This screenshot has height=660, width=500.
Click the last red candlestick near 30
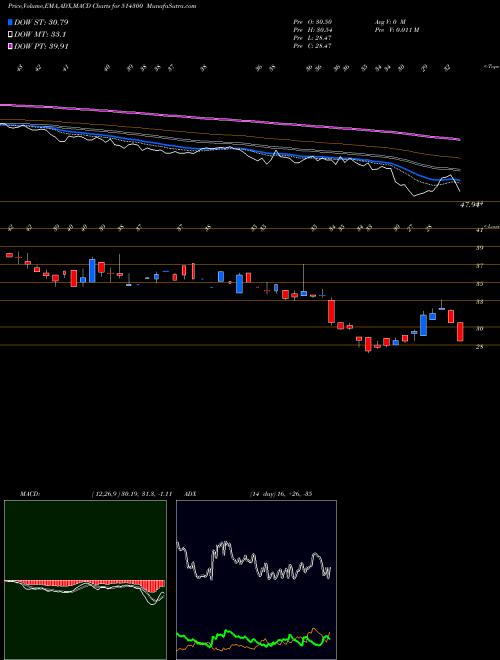[x=460, y=332]
